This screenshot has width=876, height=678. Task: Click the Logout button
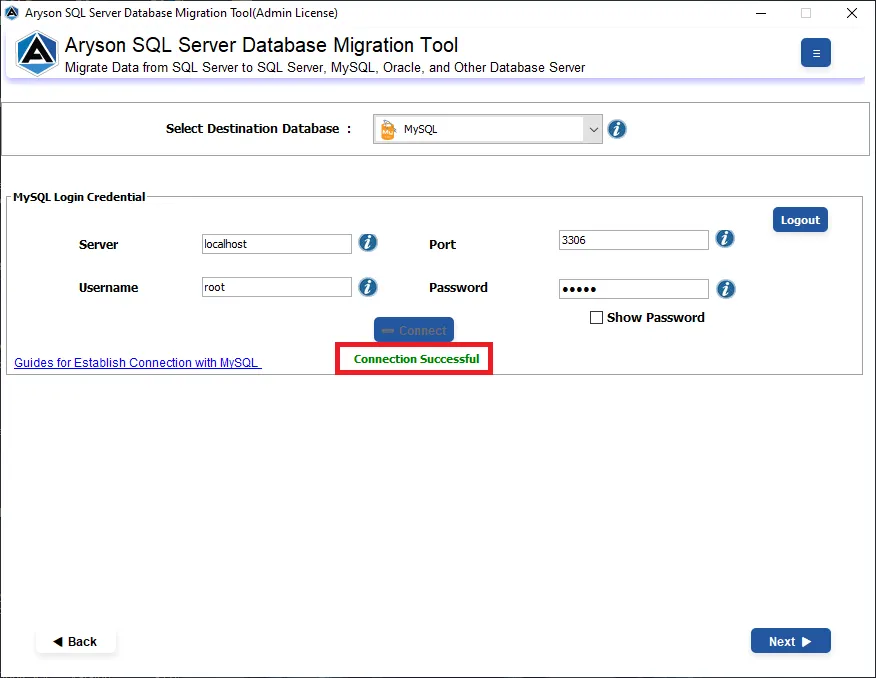800,220
